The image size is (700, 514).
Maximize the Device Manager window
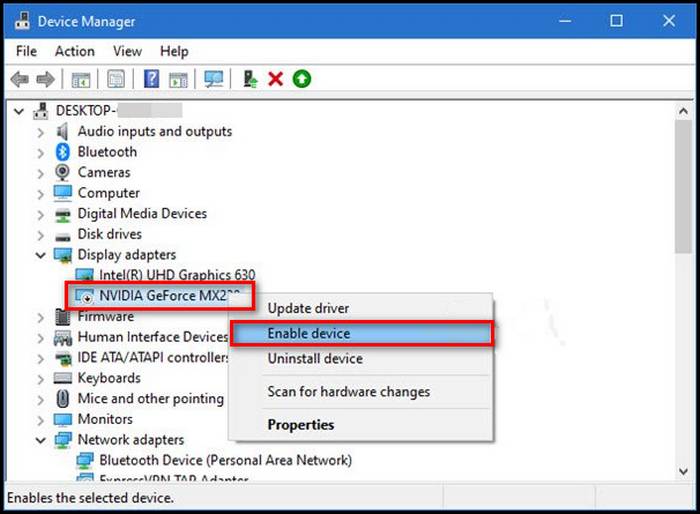[x=617, y=21]
